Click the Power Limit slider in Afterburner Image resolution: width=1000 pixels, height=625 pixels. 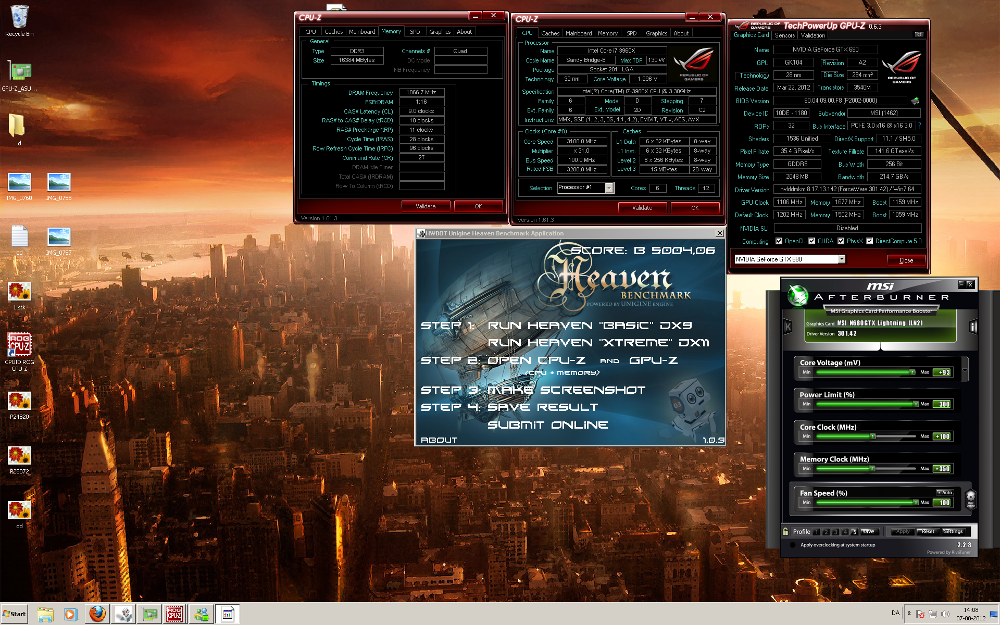[865, 404]
